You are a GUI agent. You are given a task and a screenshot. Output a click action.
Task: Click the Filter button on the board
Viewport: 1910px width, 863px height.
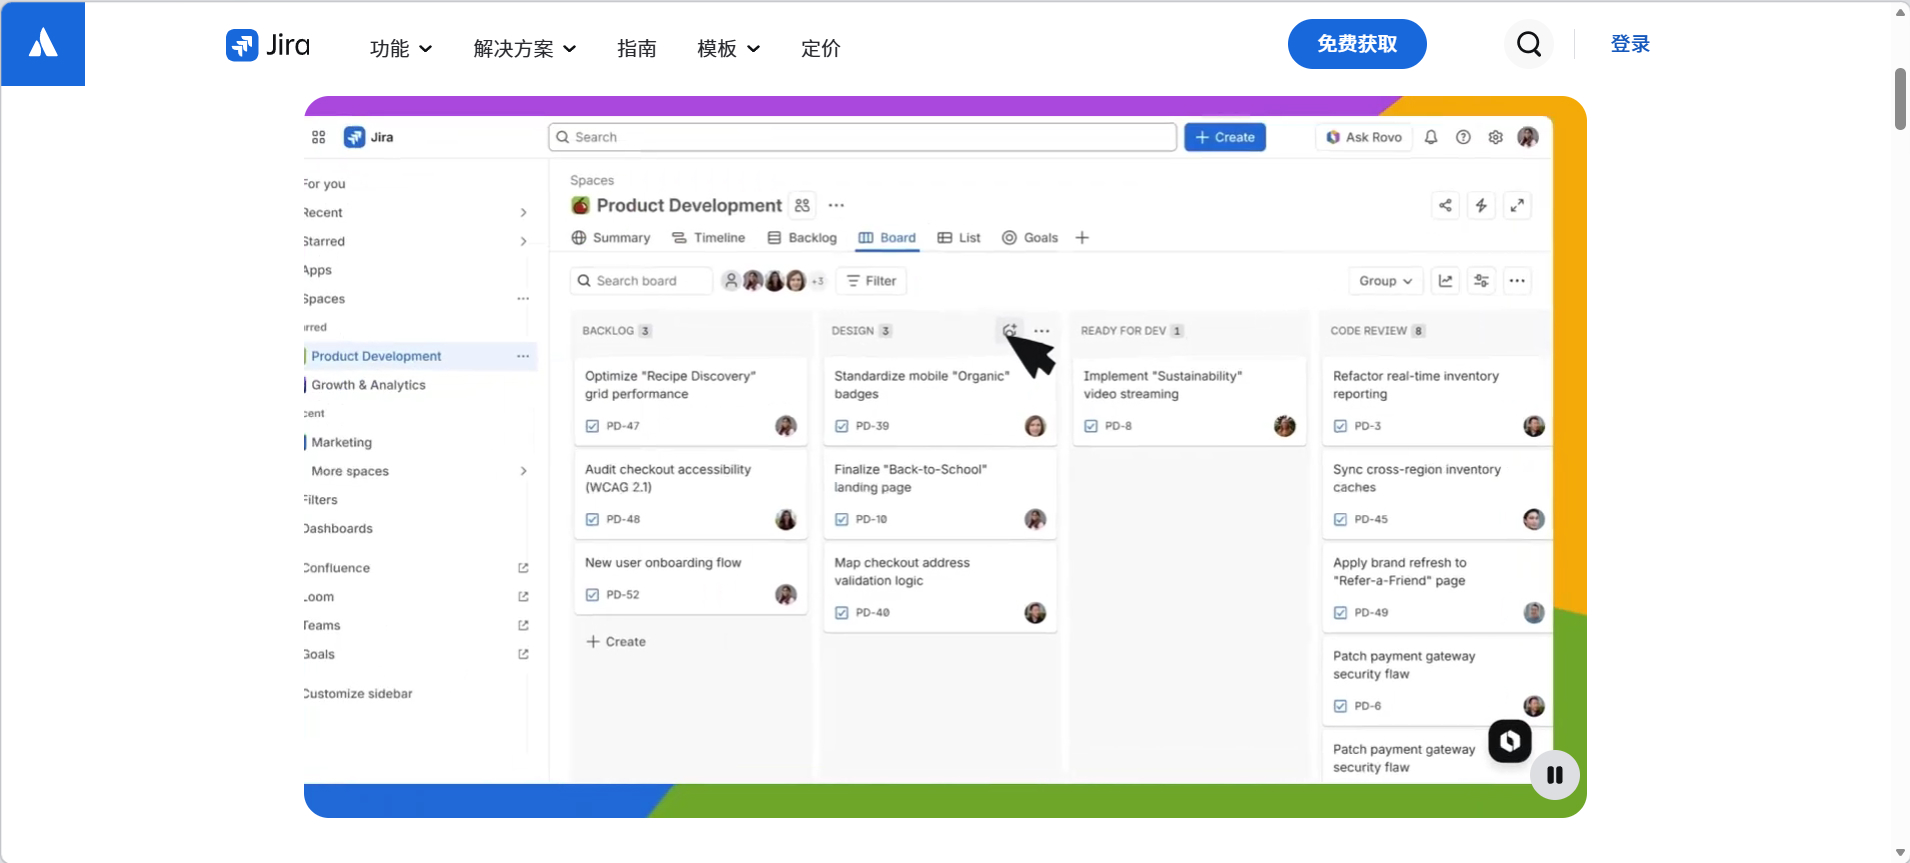coord(872,281)
